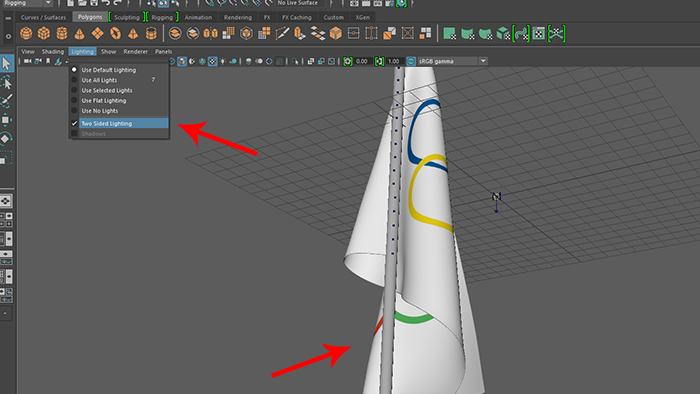Viewport: 700px width, 394px height.
Task: Create a polygon plane from the shelf
Action: [97, 33]
